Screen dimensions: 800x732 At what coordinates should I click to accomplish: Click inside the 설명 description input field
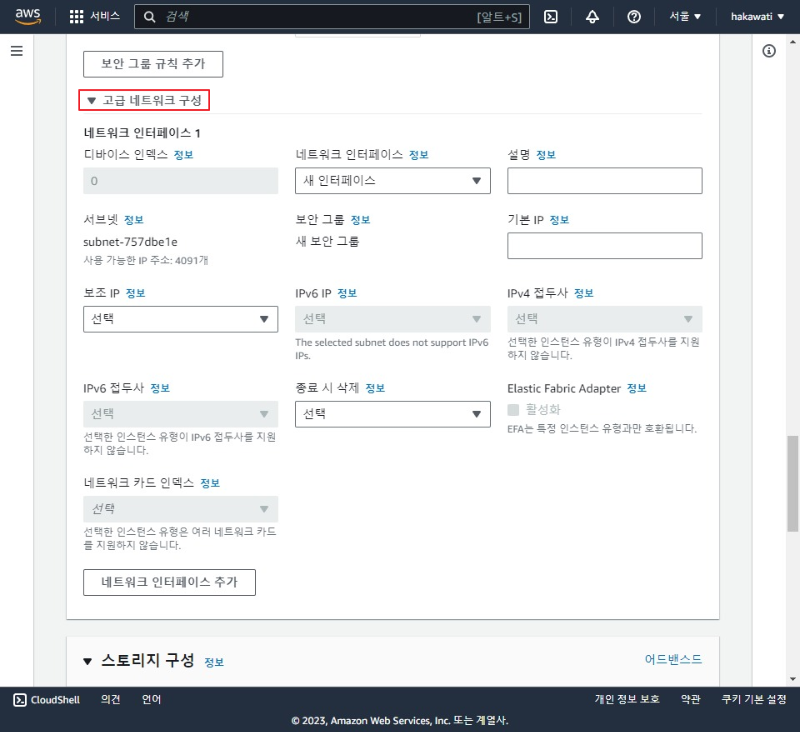pos(604,181)
